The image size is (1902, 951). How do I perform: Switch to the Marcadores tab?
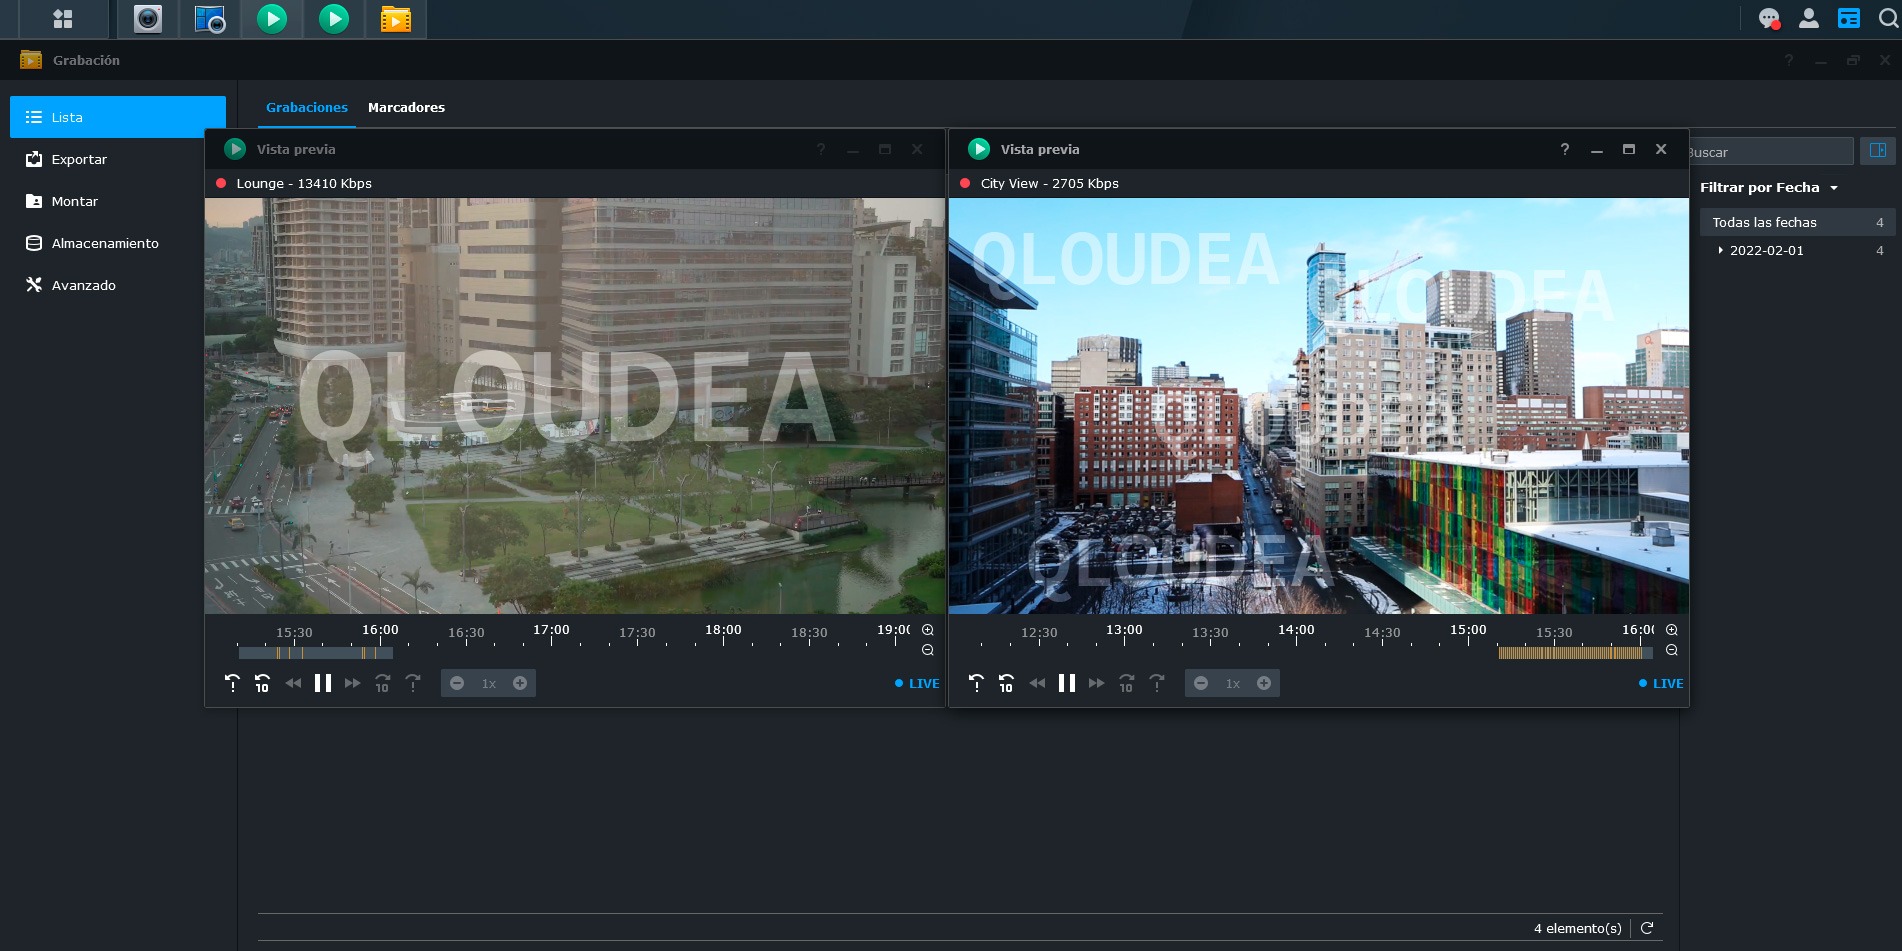coord(406,107)
